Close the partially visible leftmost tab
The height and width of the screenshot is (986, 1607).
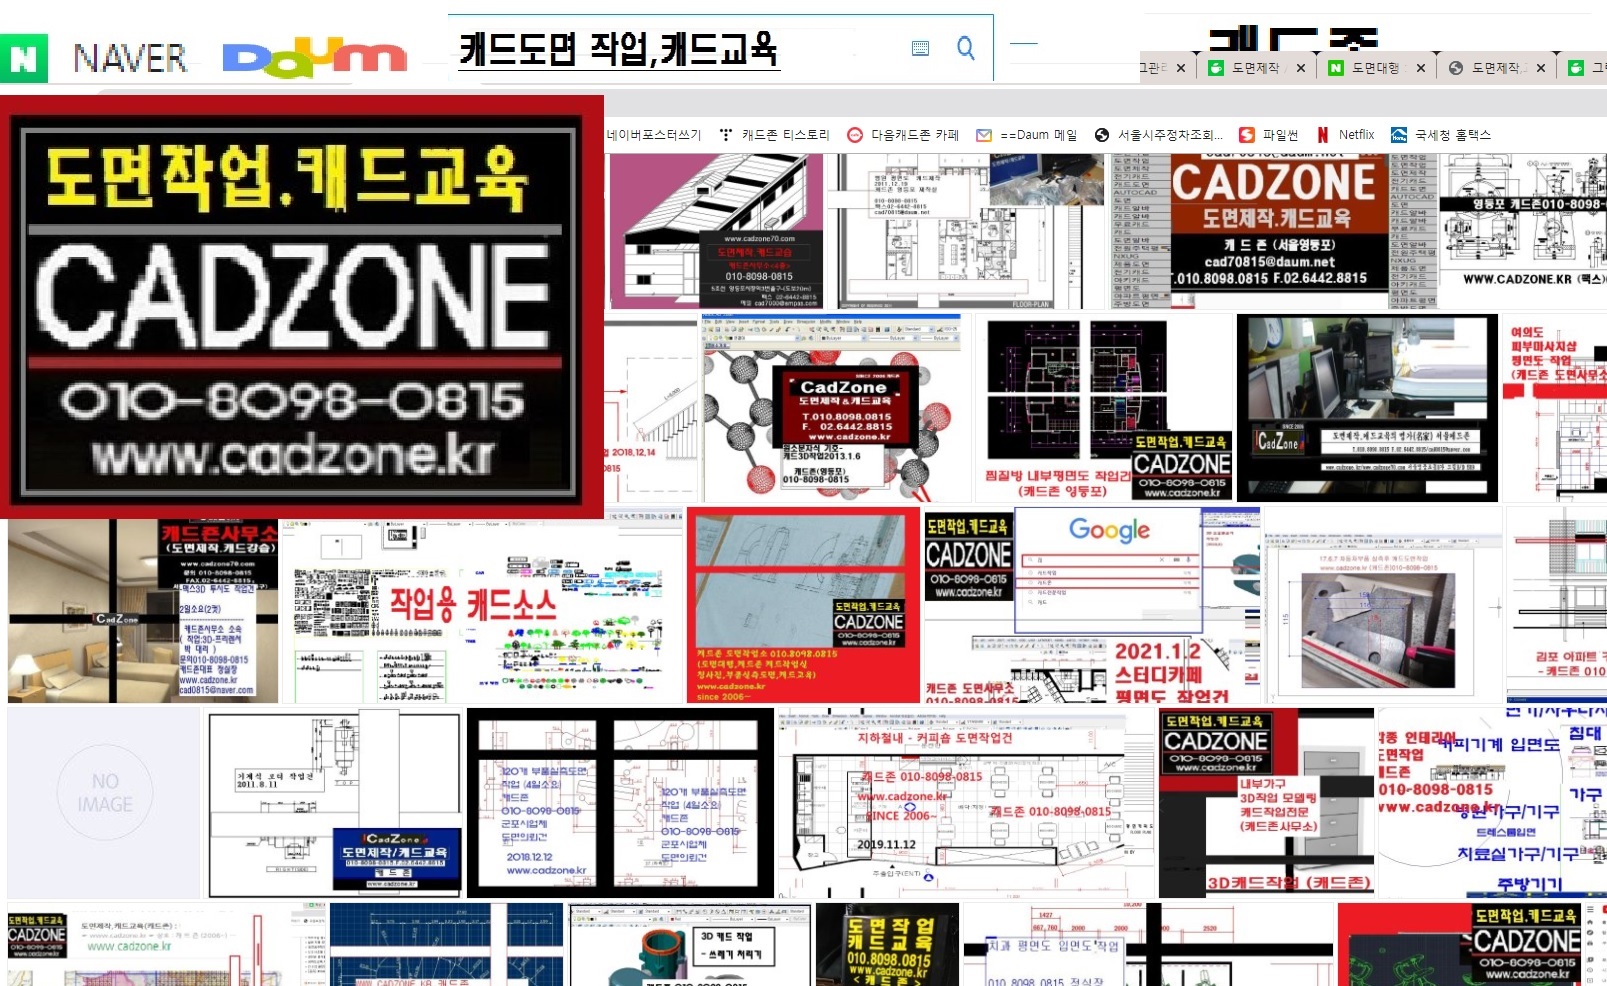[1180, 68]
